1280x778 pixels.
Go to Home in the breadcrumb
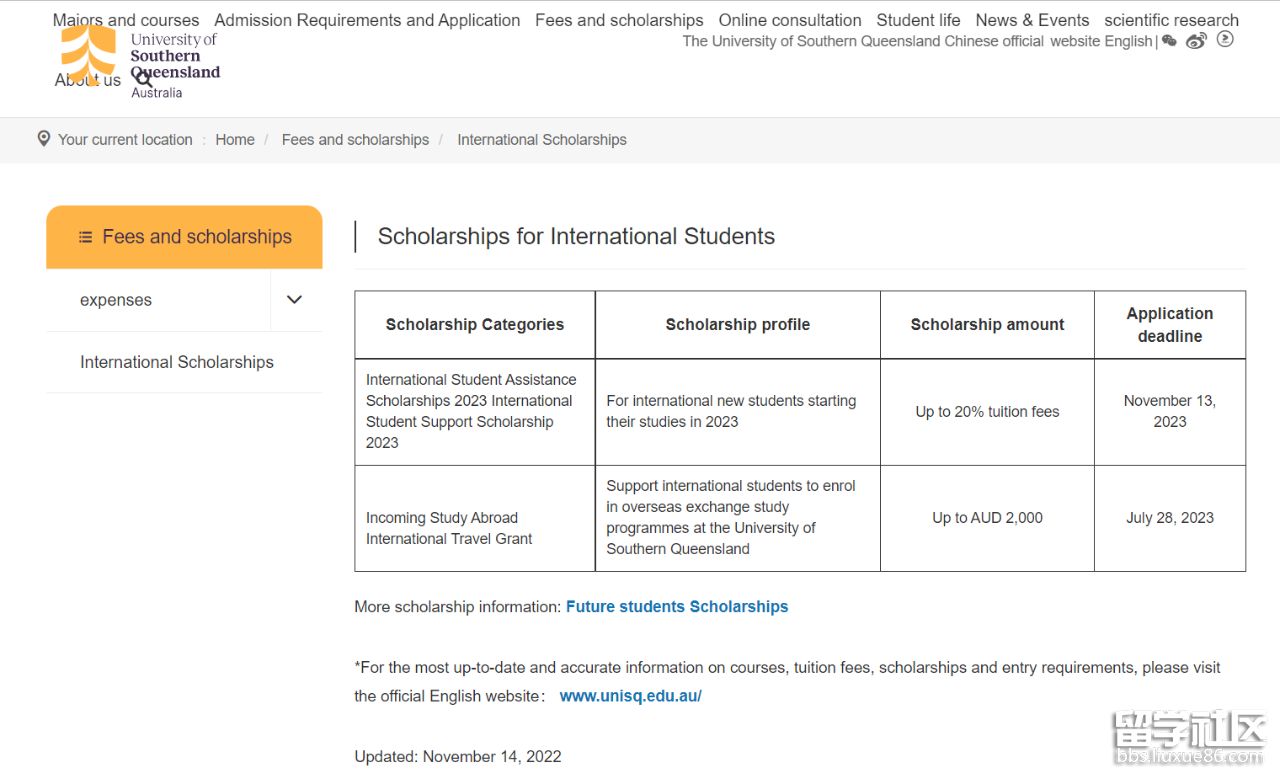click(235, 139)
